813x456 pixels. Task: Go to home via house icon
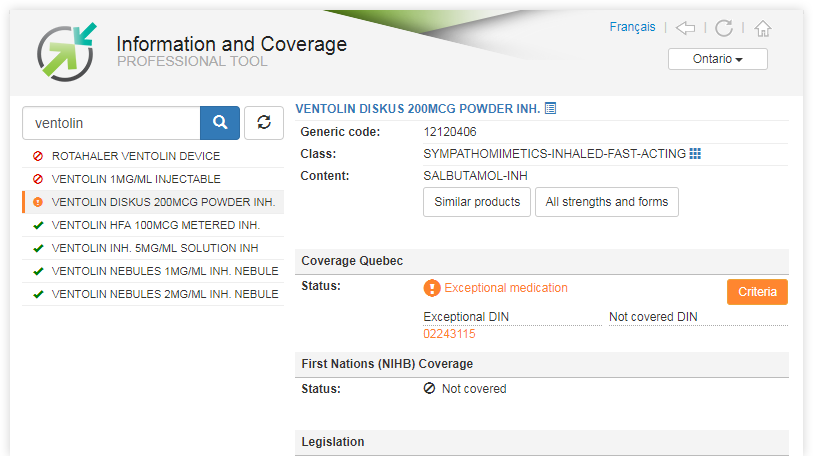(763, 28)
